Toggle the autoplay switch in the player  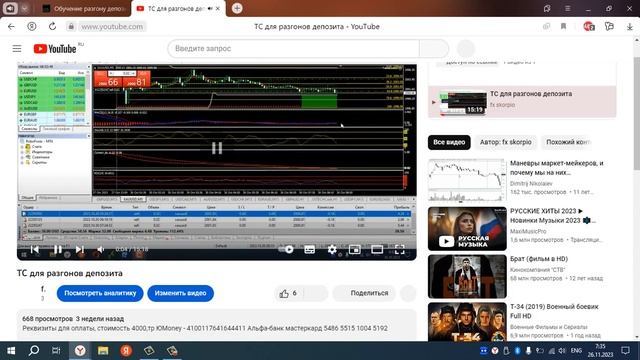pos(287,249)
